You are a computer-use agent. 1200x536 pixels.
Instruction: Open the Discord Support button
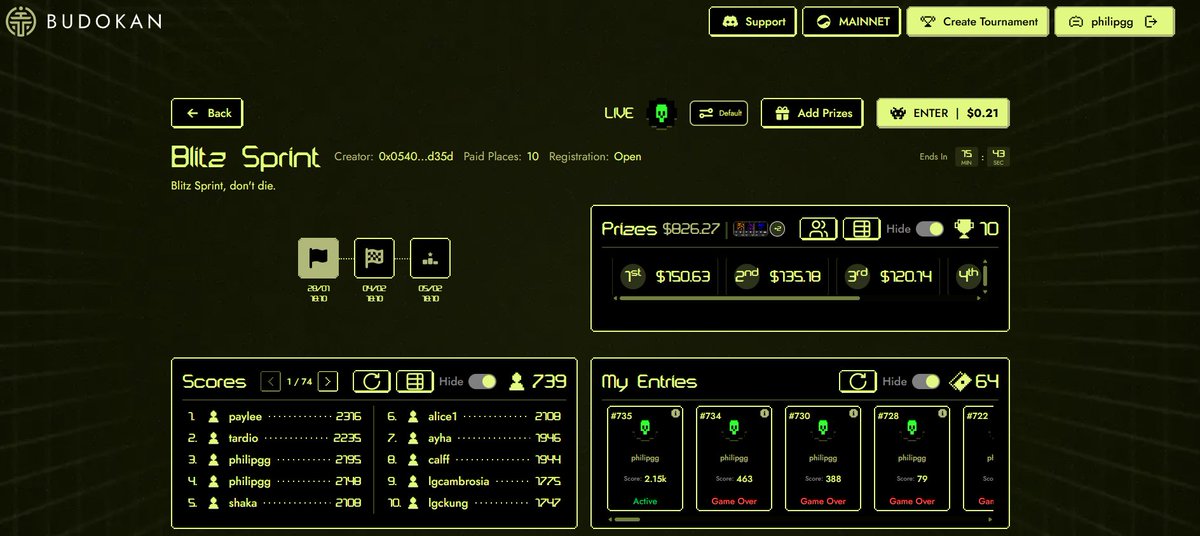tap(753, 21)
